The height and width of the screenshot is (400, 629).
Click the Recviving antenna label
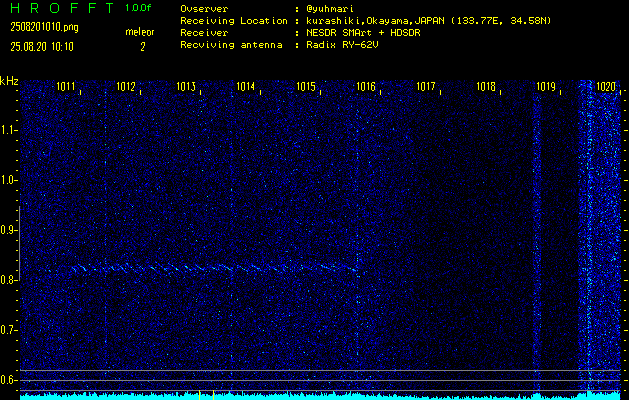click(231, 45)
